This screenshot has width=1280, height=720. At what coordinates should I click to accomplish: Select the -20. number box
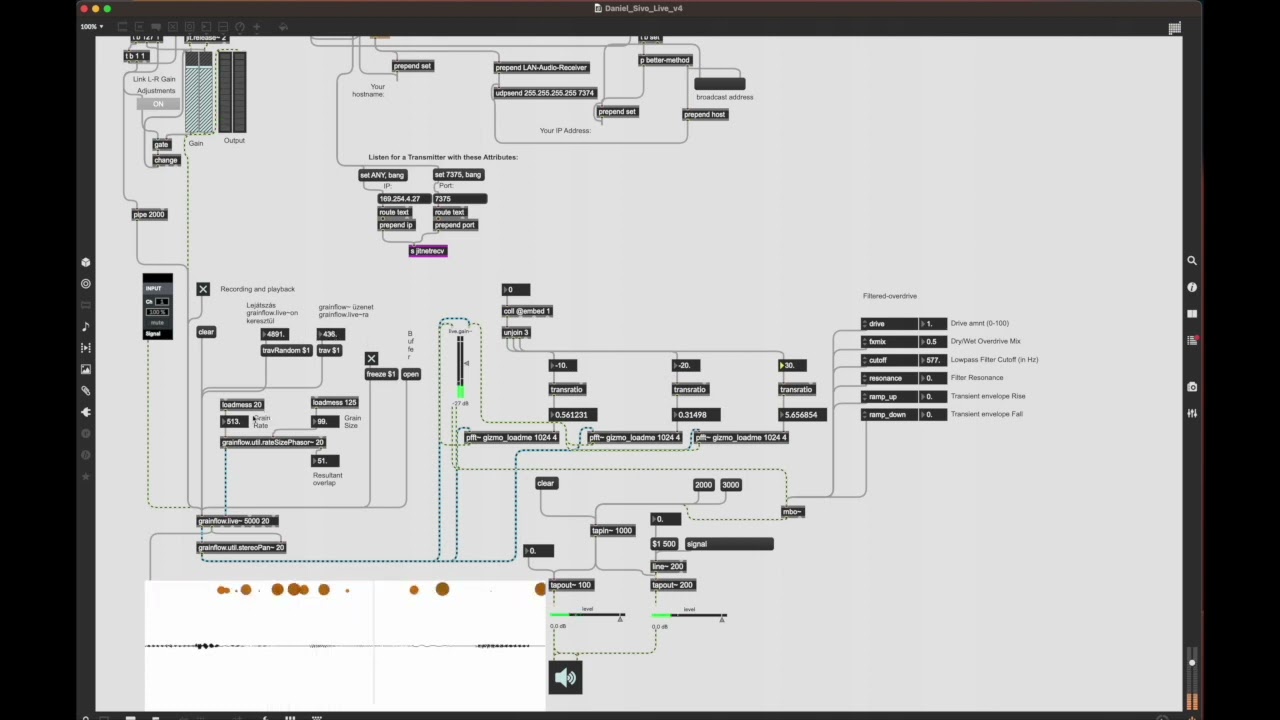pyautogui.click(x=686, y=366)
